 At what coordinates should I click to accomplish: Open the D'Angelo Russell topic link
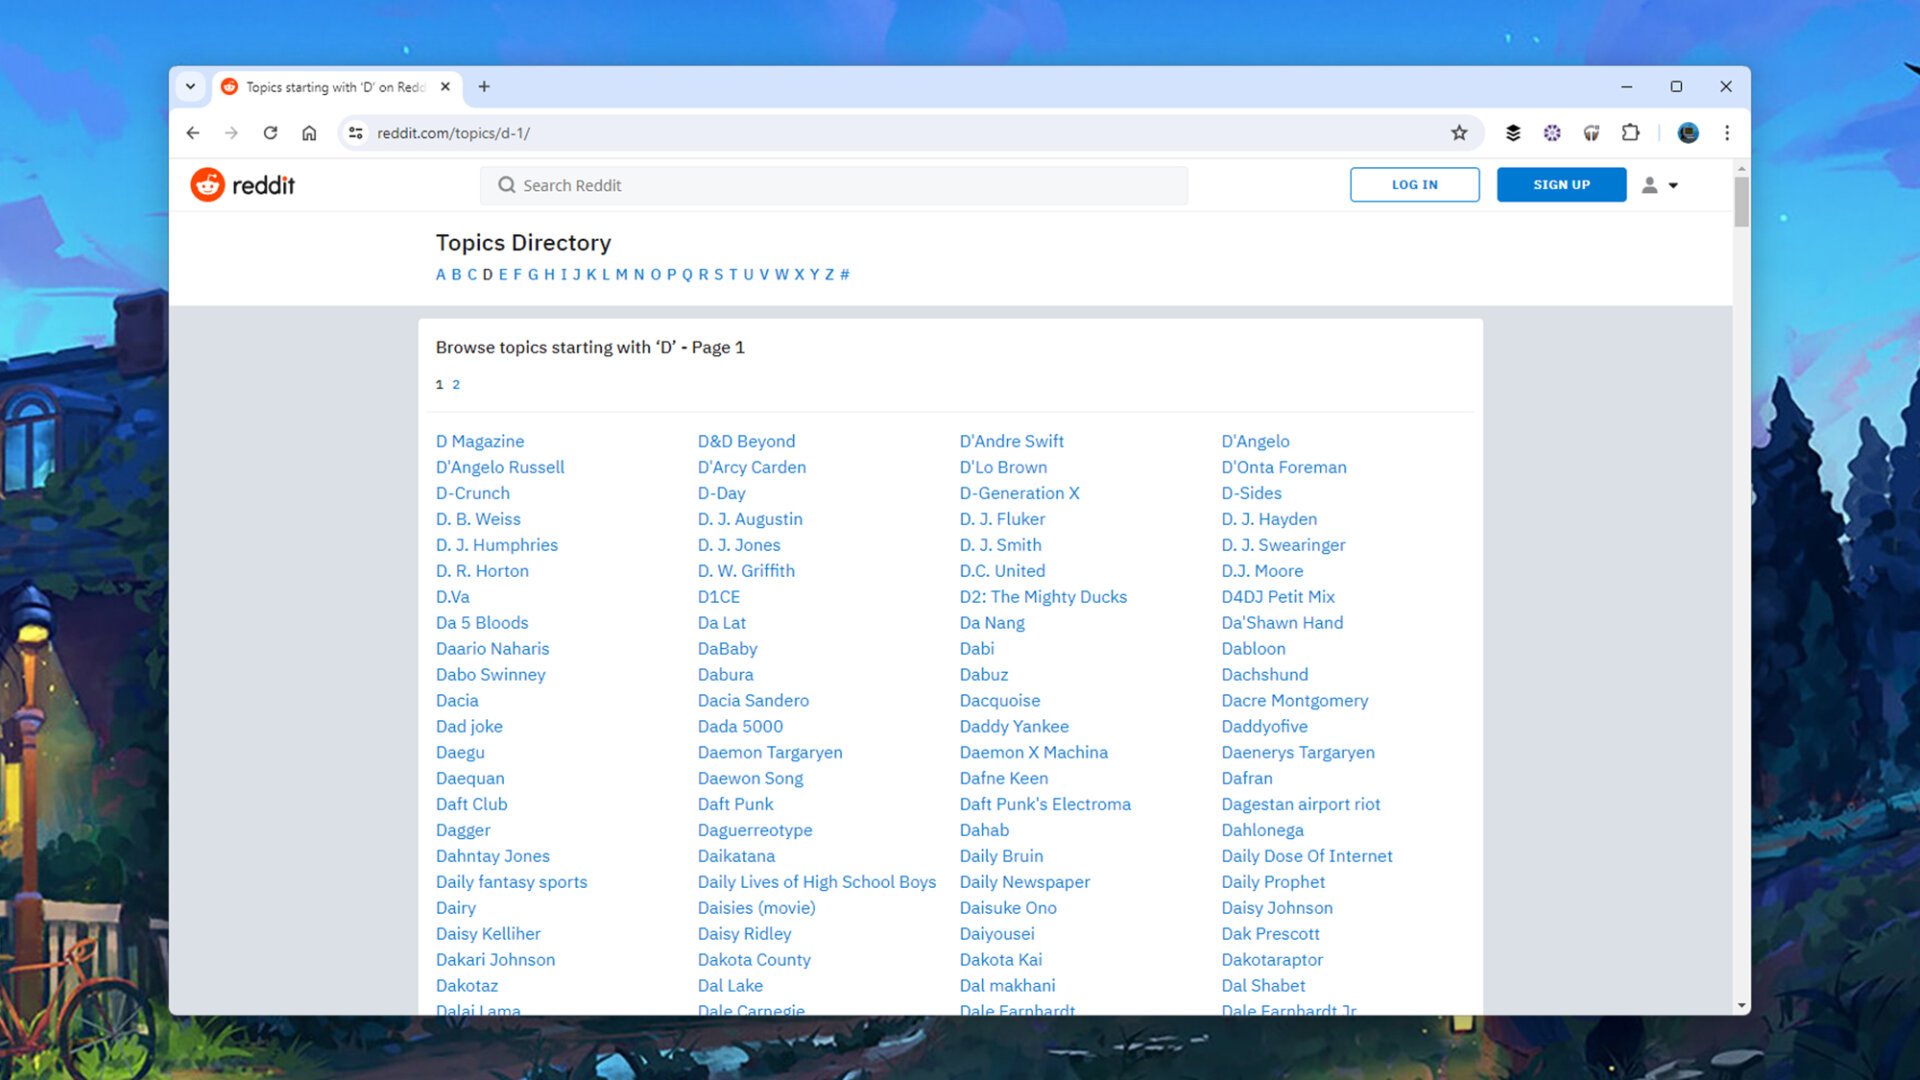click(x=499, y=467)
